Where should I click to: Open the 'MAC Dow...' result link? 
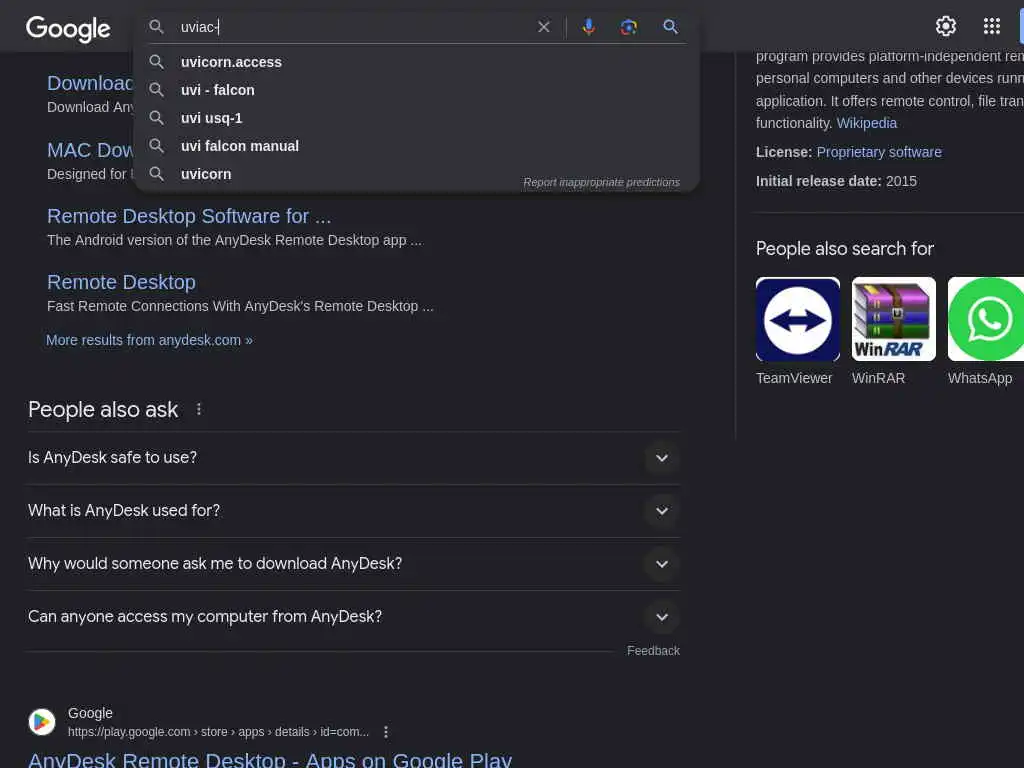[x=90, y=150]
